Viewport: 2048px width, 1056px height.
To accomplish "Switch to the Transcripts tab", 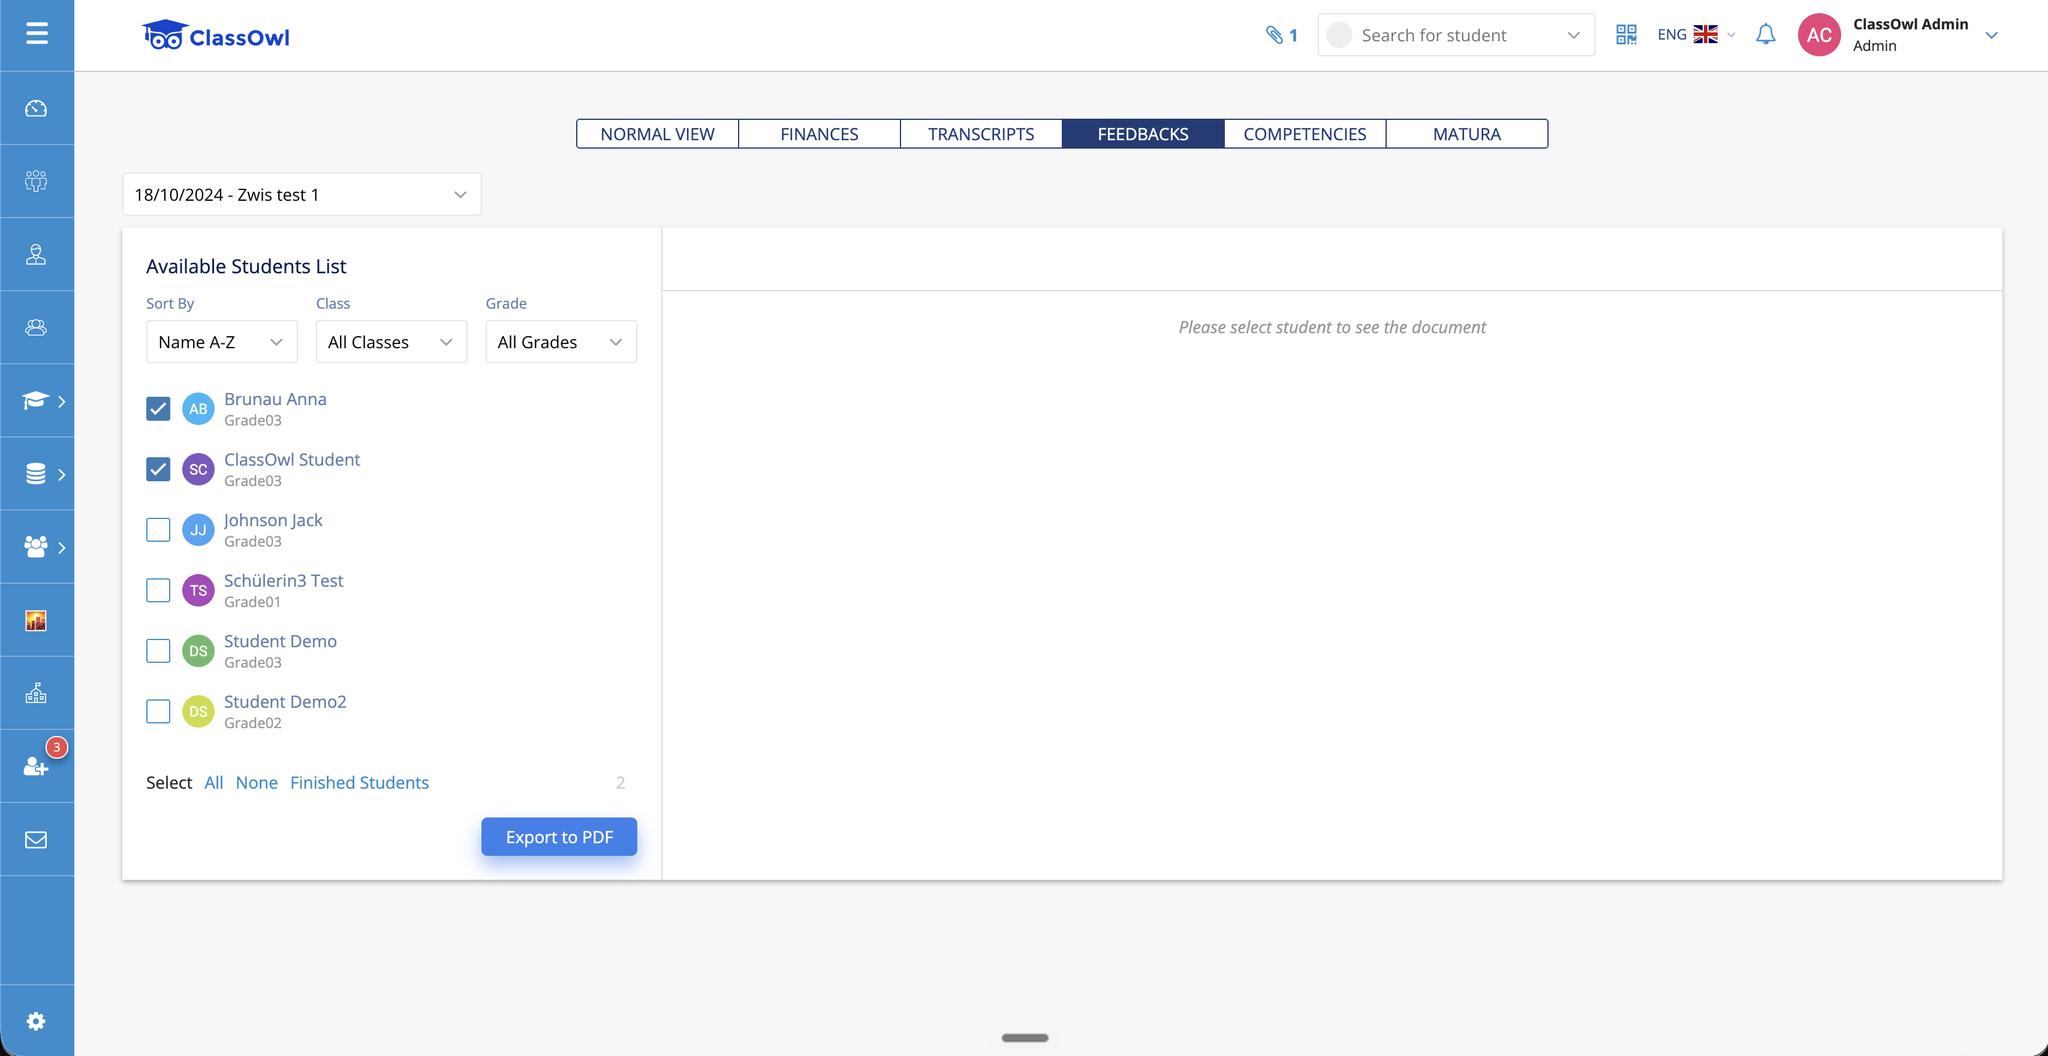I will pos(981,134).
